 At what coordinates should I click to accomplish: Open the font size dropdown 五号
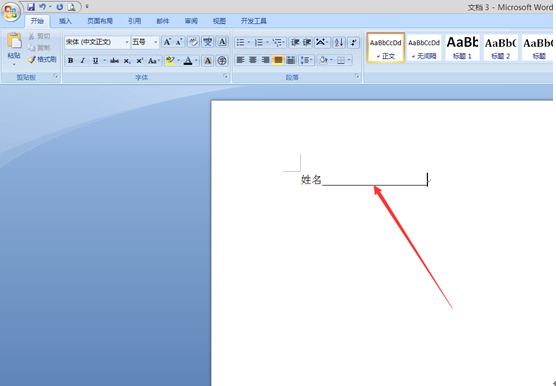[x=155, y=42]
